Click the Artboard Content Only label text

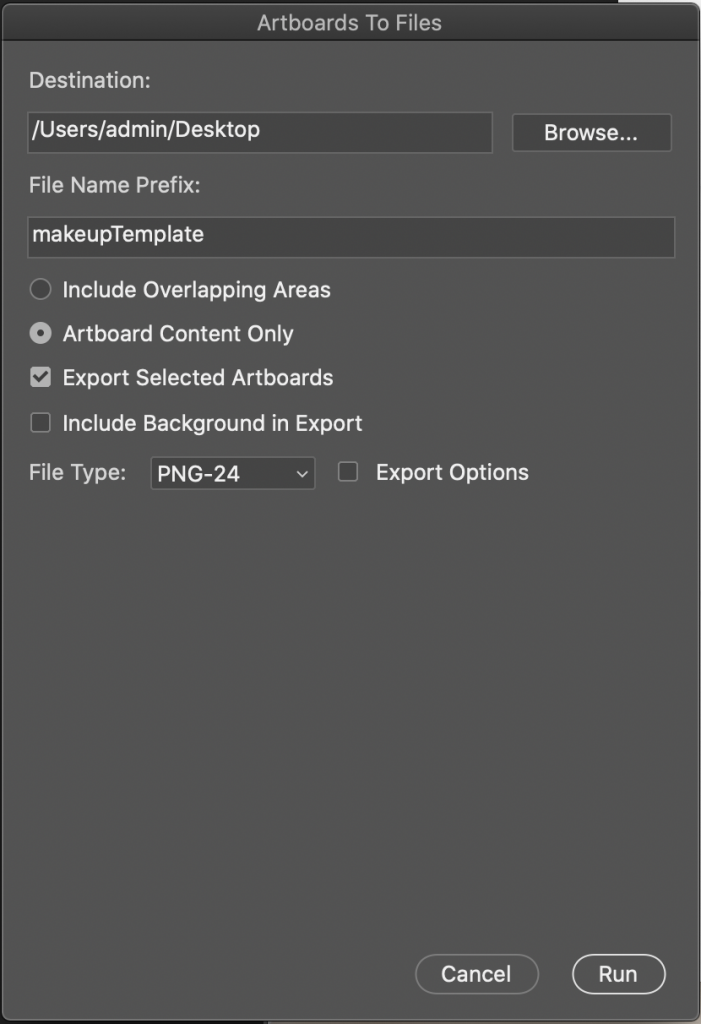[178, 334]
